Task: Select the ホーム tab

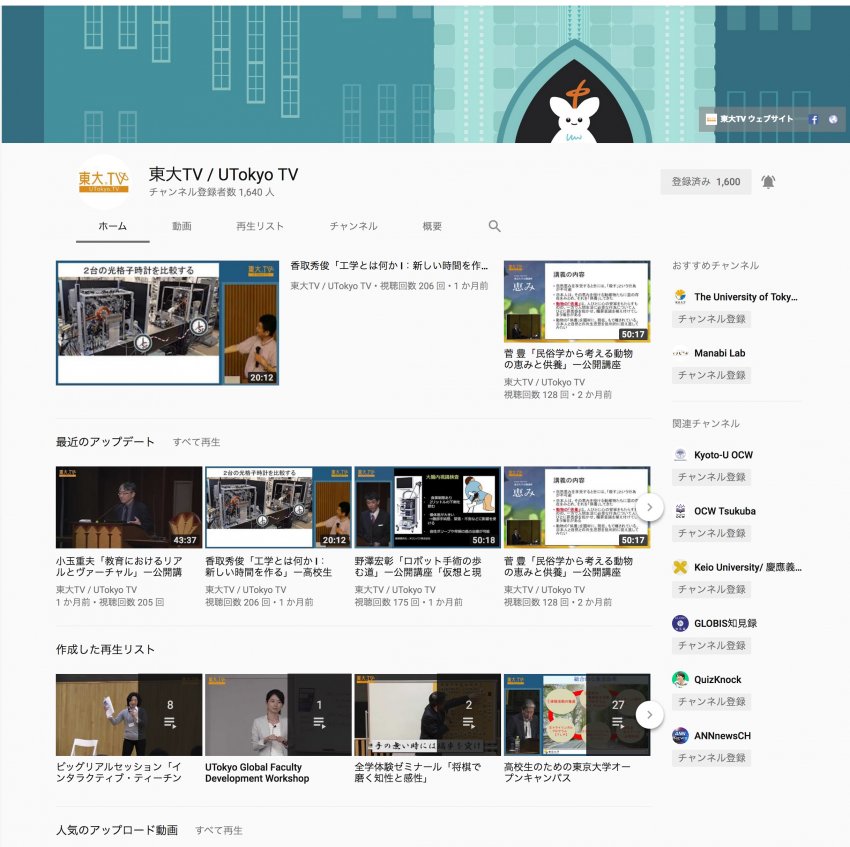Action: point(113,226)
